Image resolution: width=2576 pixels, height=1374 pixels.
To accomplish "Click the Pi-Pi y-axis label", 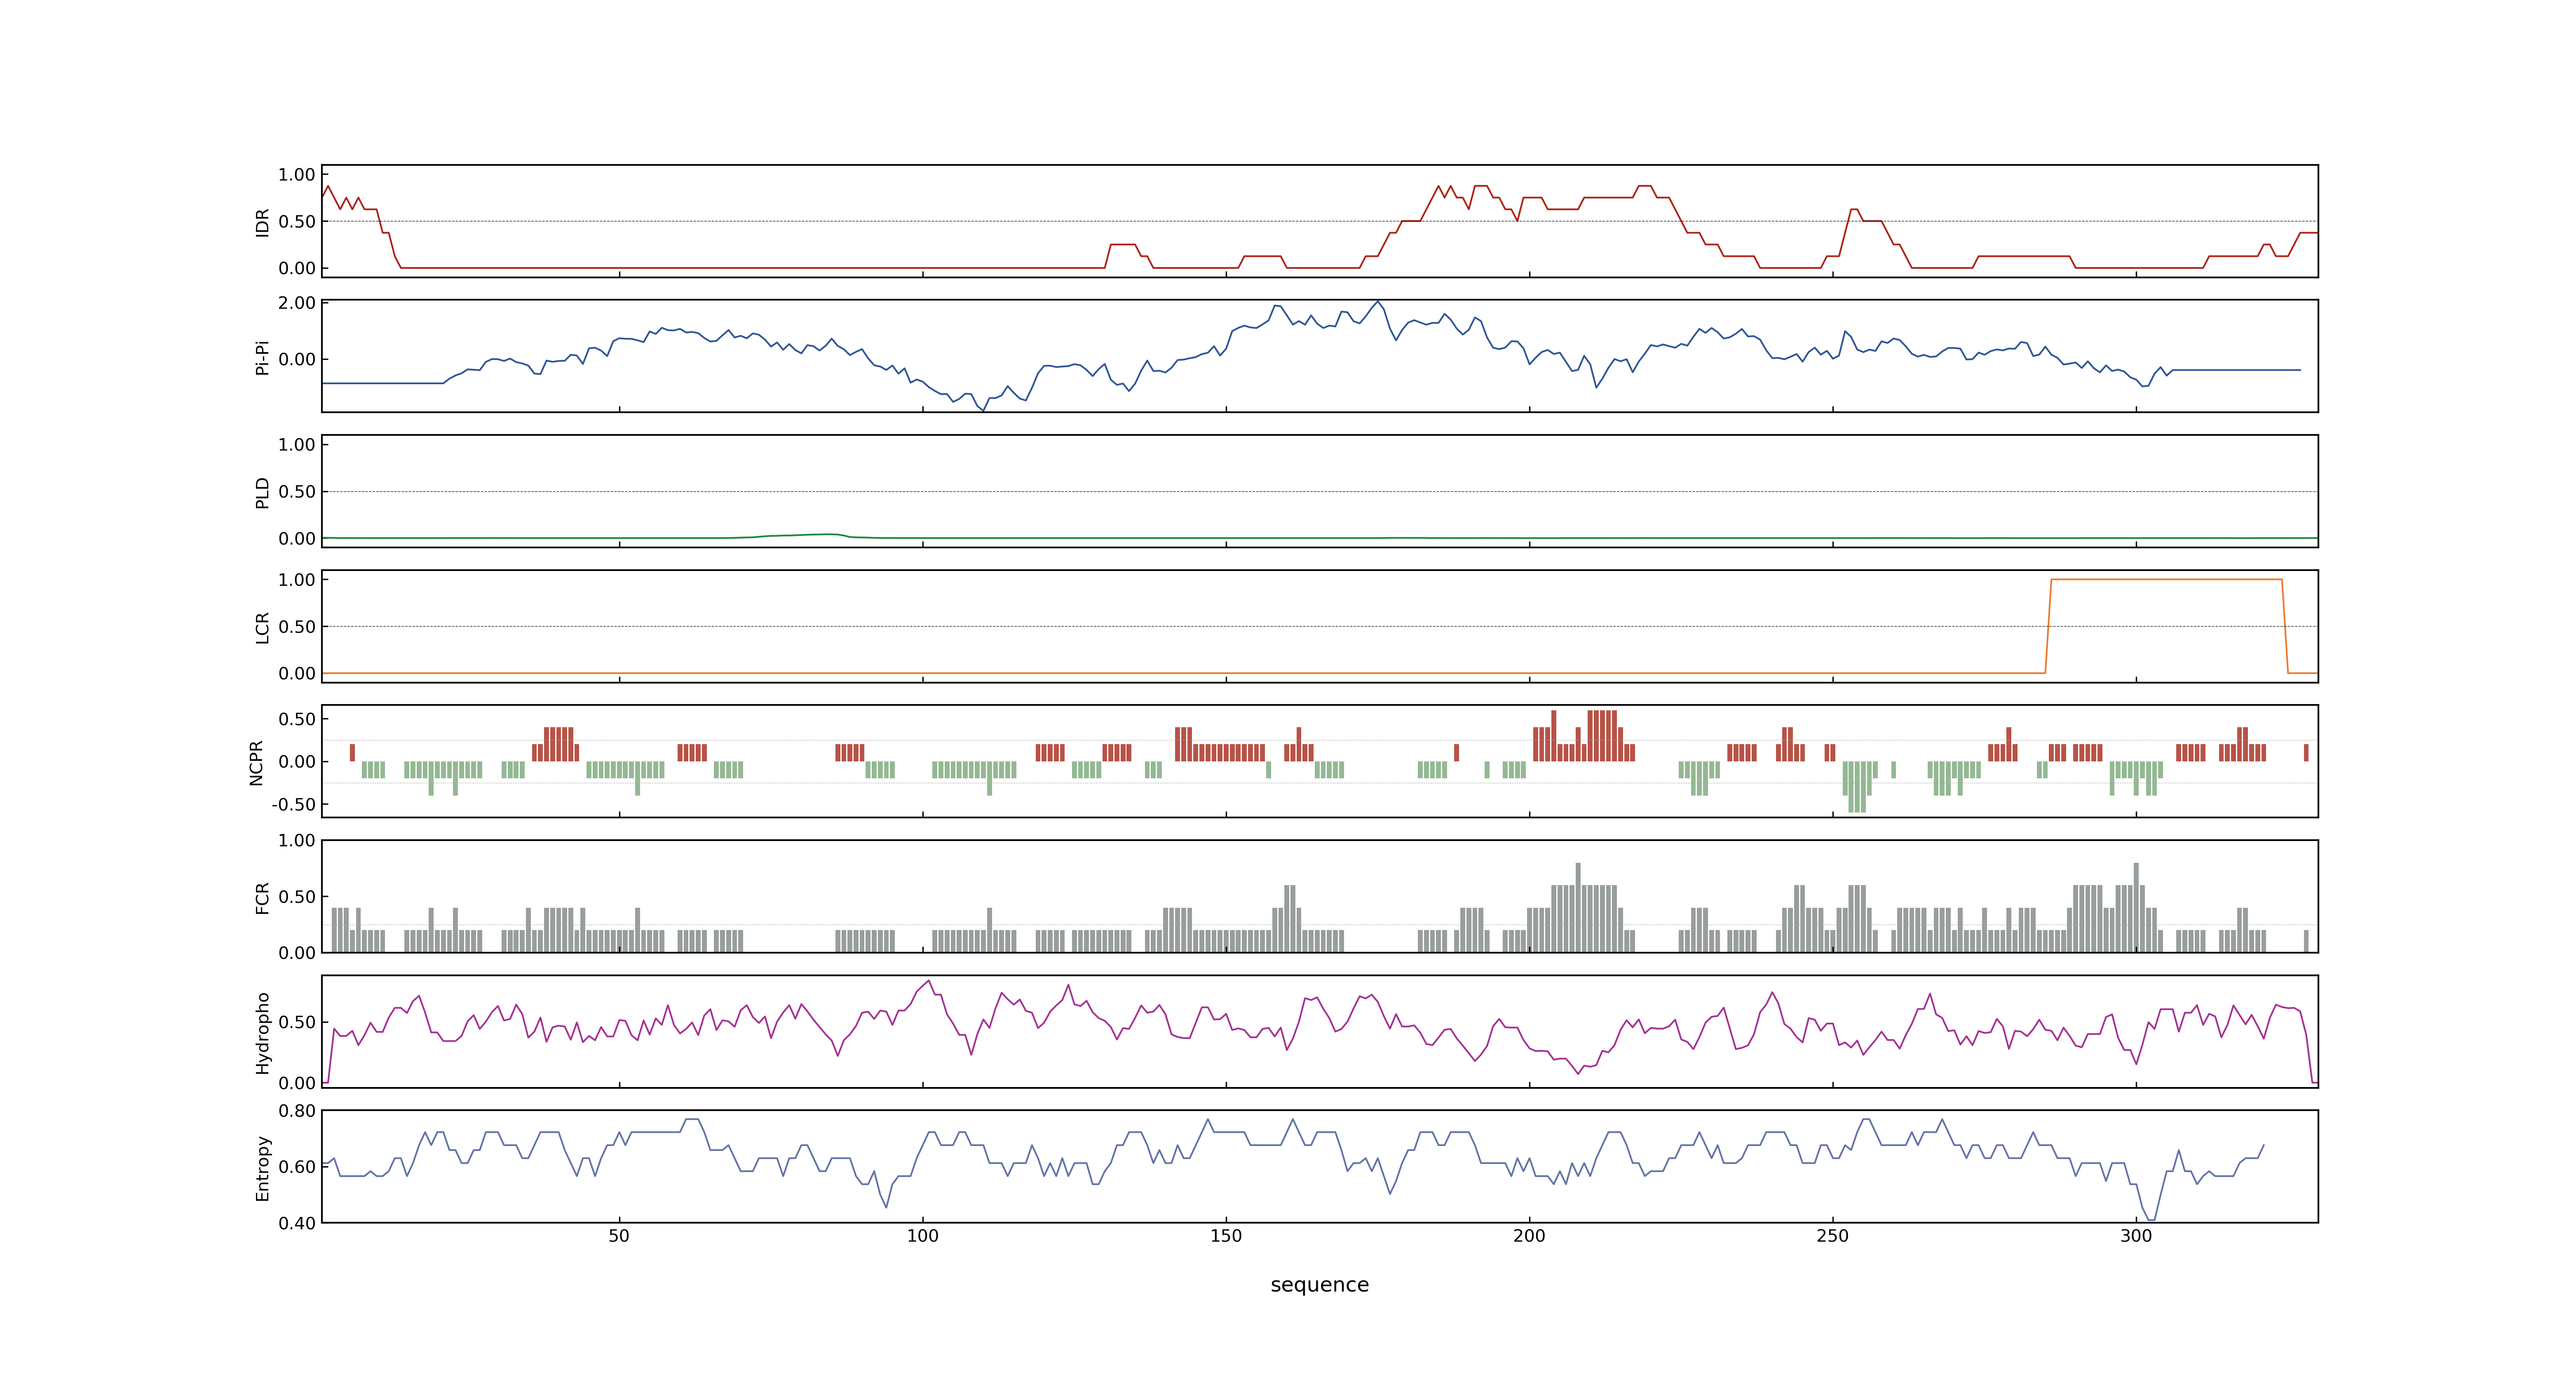I will tap(263, 357).
